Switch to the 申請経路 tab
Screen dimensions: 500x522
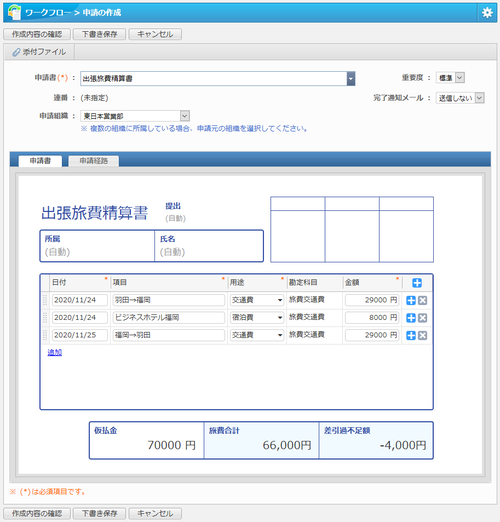[93, 161]
